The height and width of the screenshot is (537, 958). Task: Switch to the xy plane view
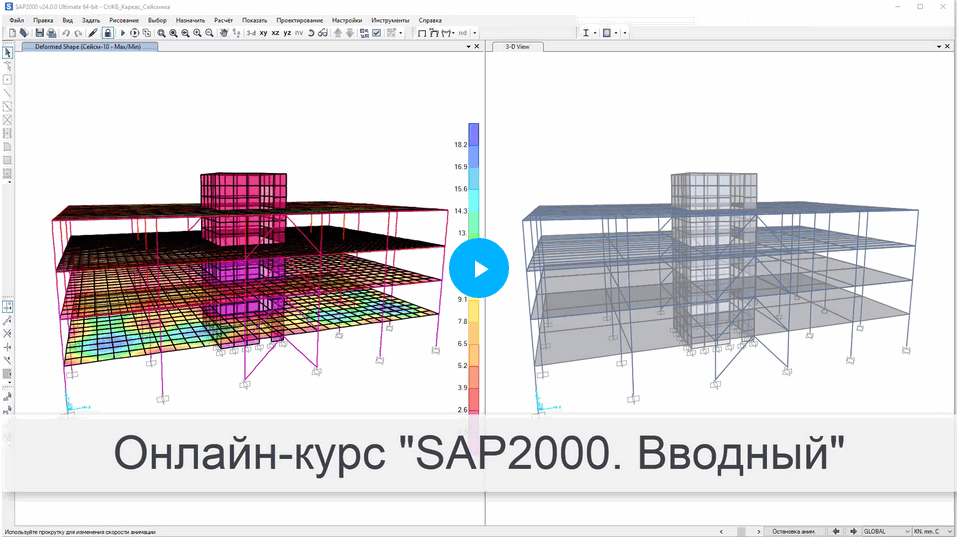tap(263, 33)
